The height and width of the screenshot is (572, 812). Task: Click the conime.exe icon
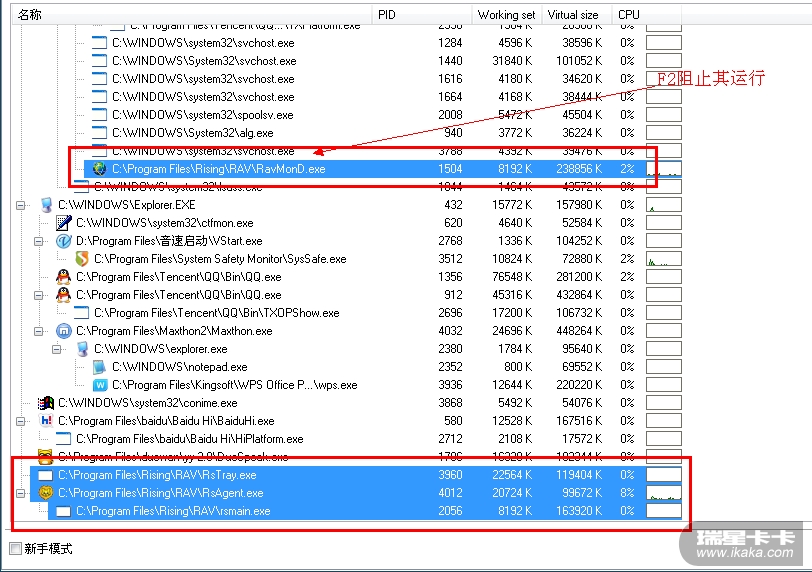tap(46, 403)
